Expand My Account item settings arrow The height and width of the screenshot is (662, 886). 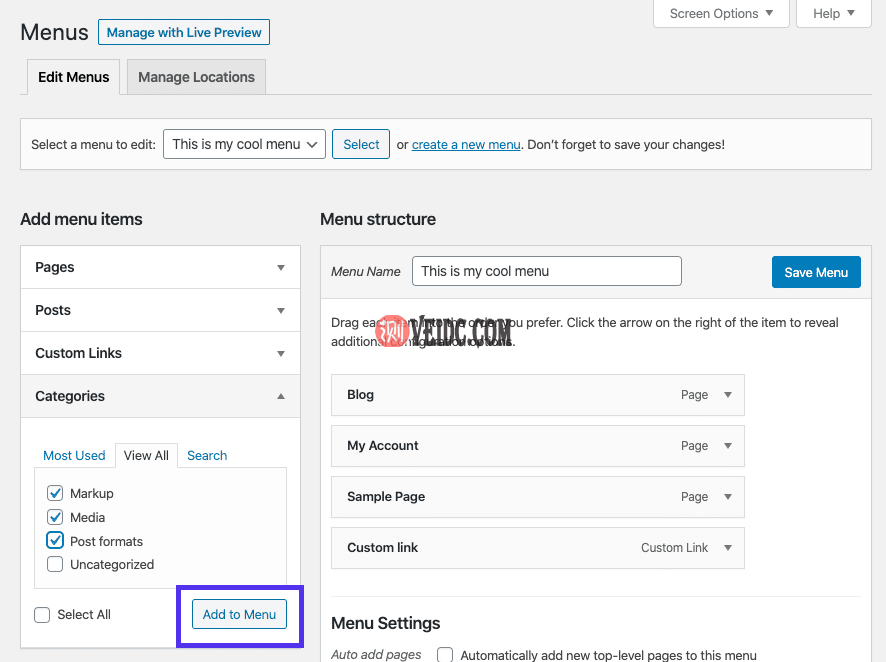728,446
